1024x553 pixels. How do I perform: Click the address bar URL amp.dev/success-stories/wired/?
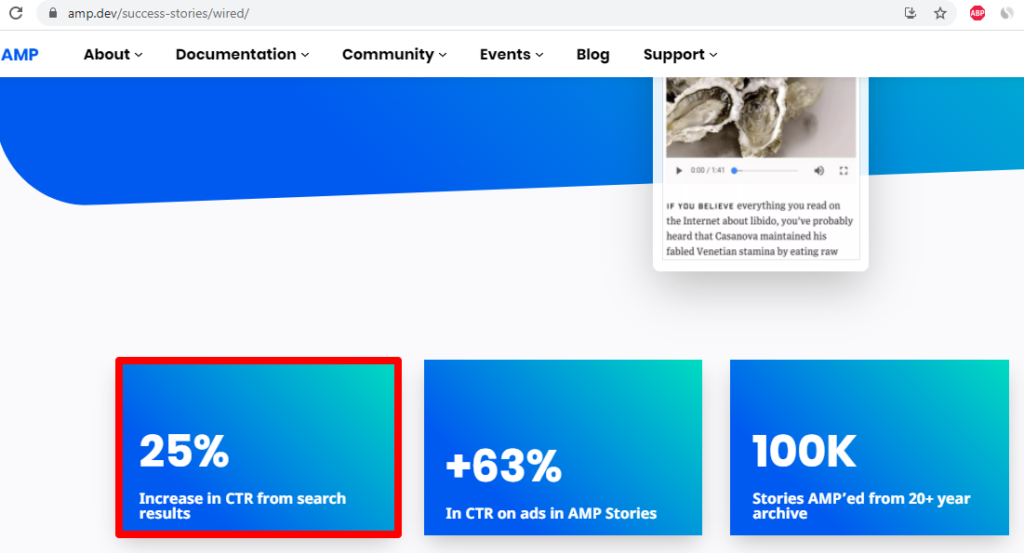pos(158,13)
